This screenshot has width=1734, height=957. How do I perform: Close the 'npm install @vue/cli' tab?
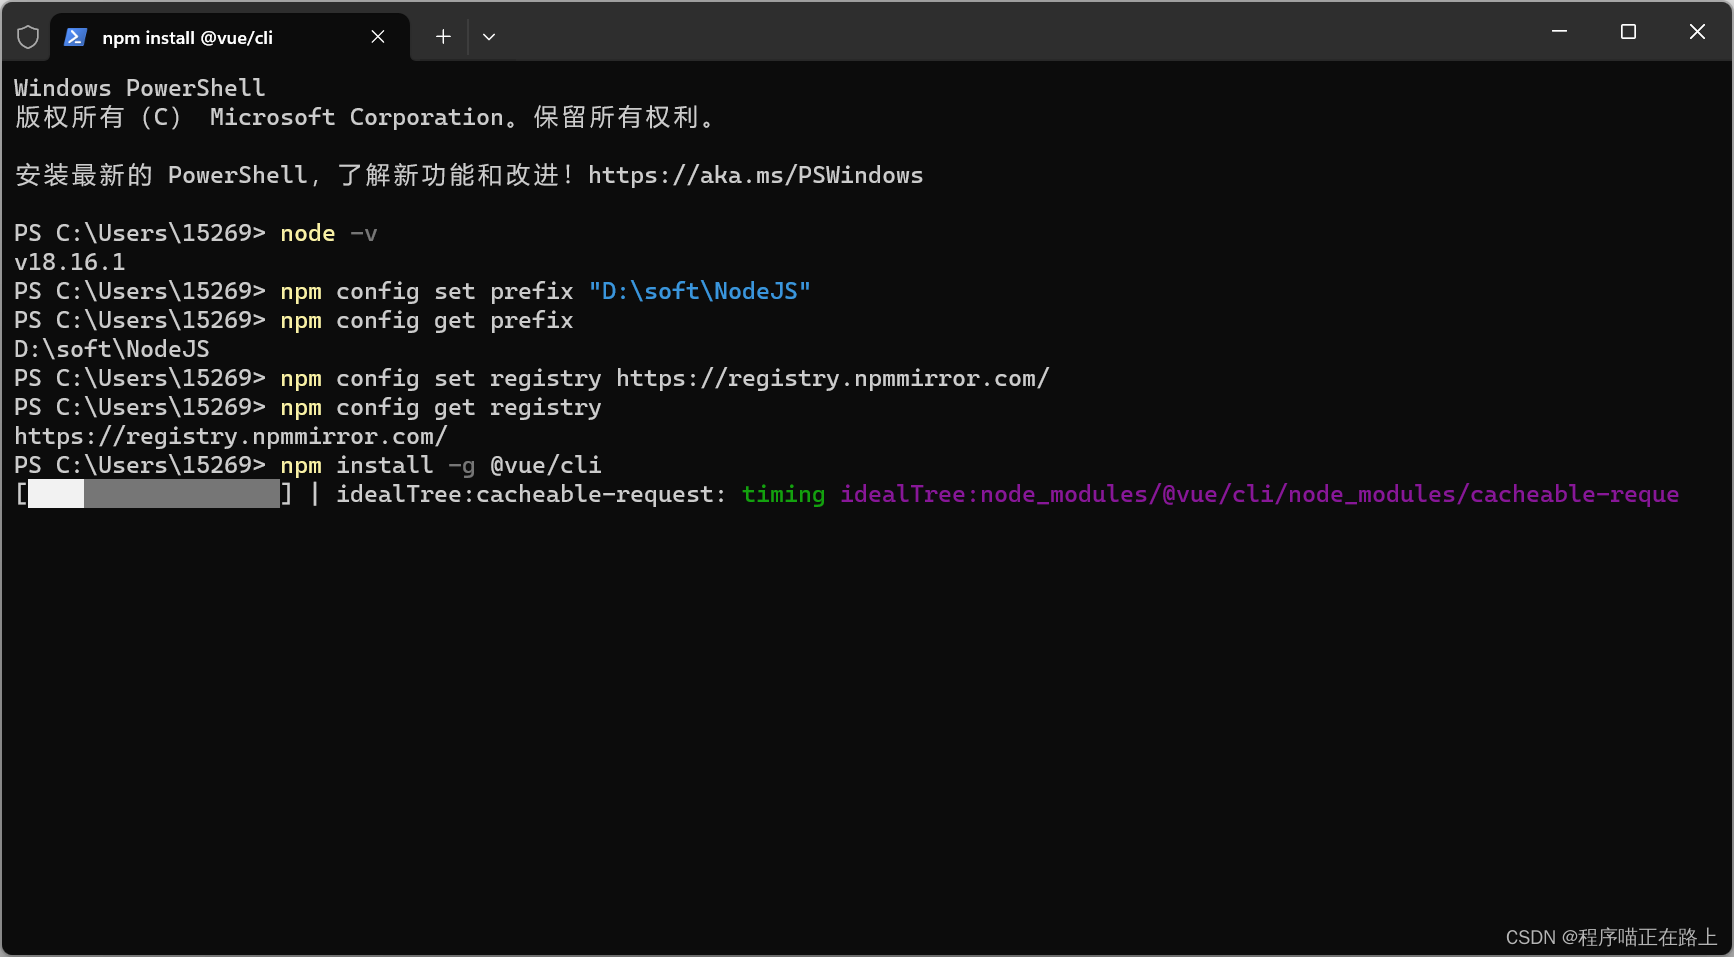(378, 37)
